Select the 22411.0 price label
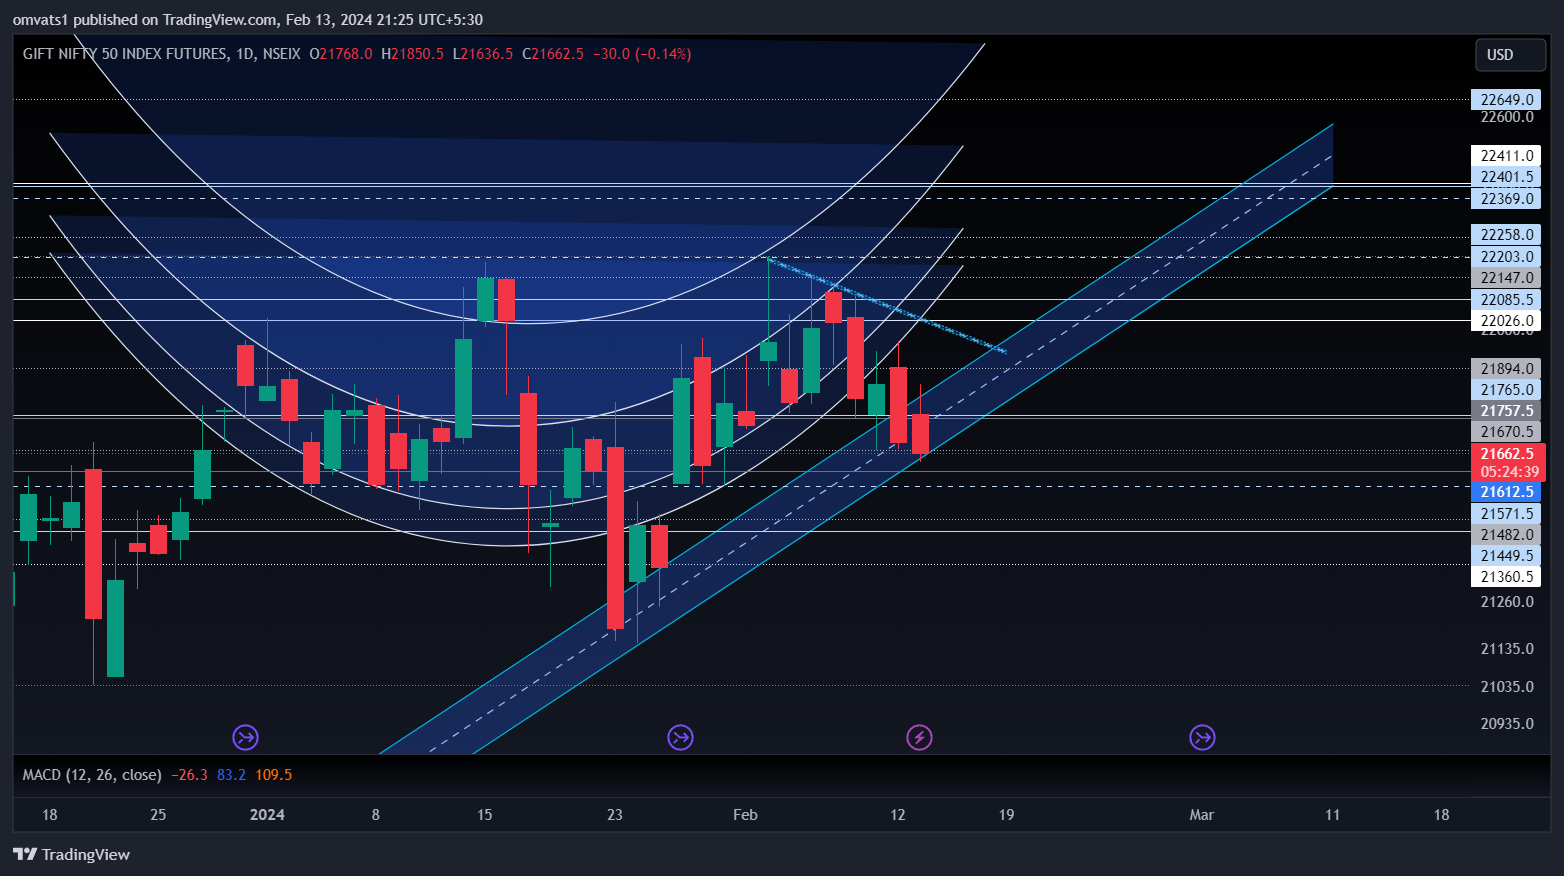 (1506, 156)
